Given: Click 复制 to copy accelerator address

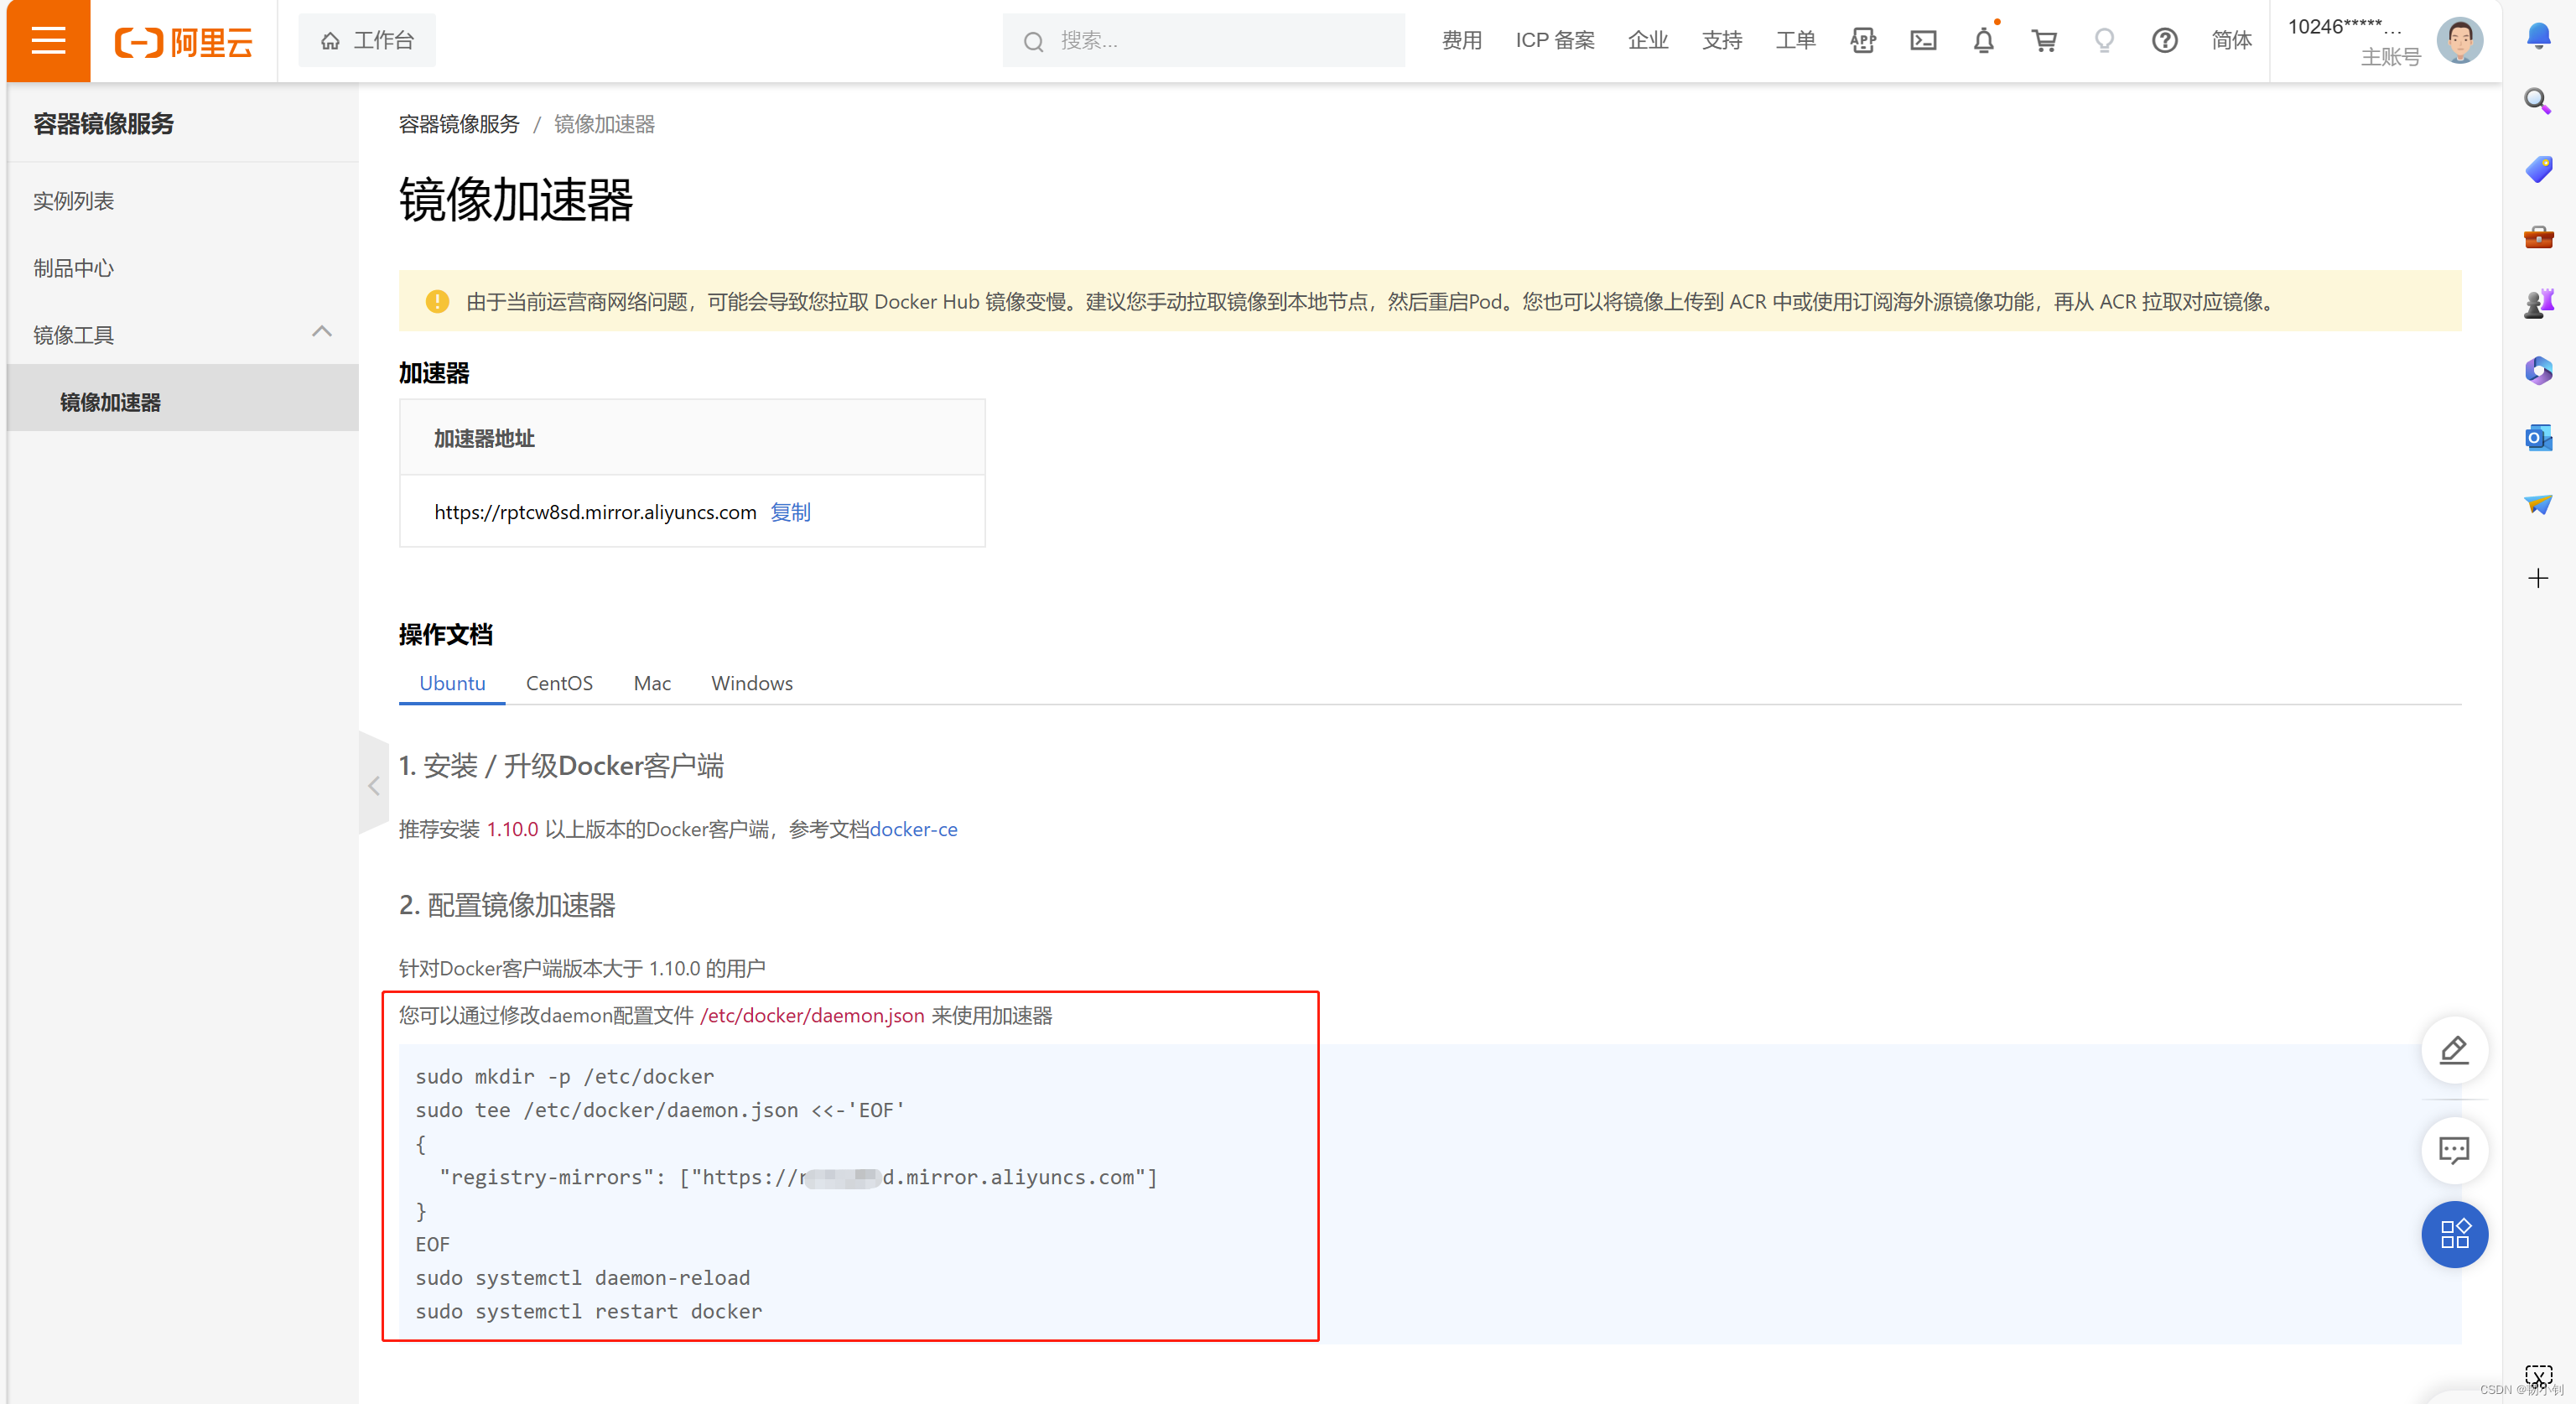Looking at the screenshot, I should [790, 512].
